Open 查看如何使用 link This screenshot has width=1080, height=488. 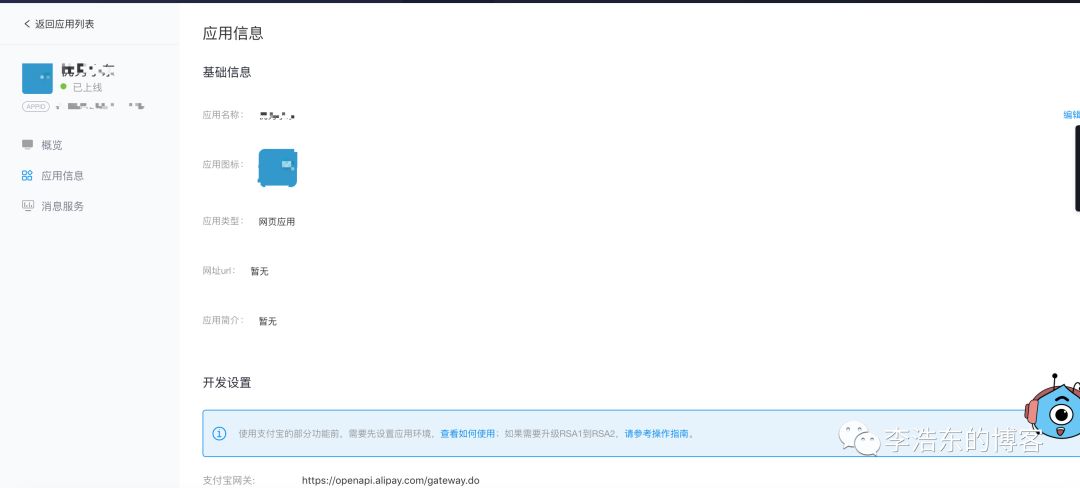468,434
